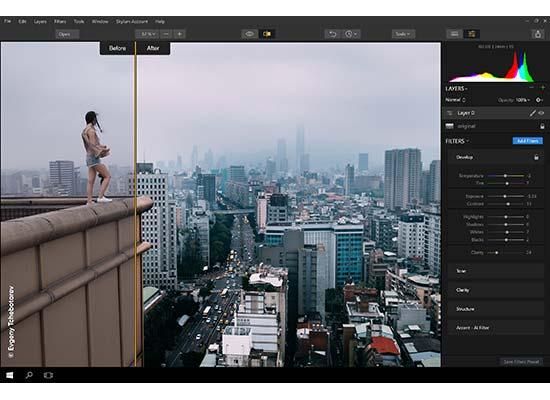
Task: Open the Layers menu in the menu bar
Action: pos(40,21)
